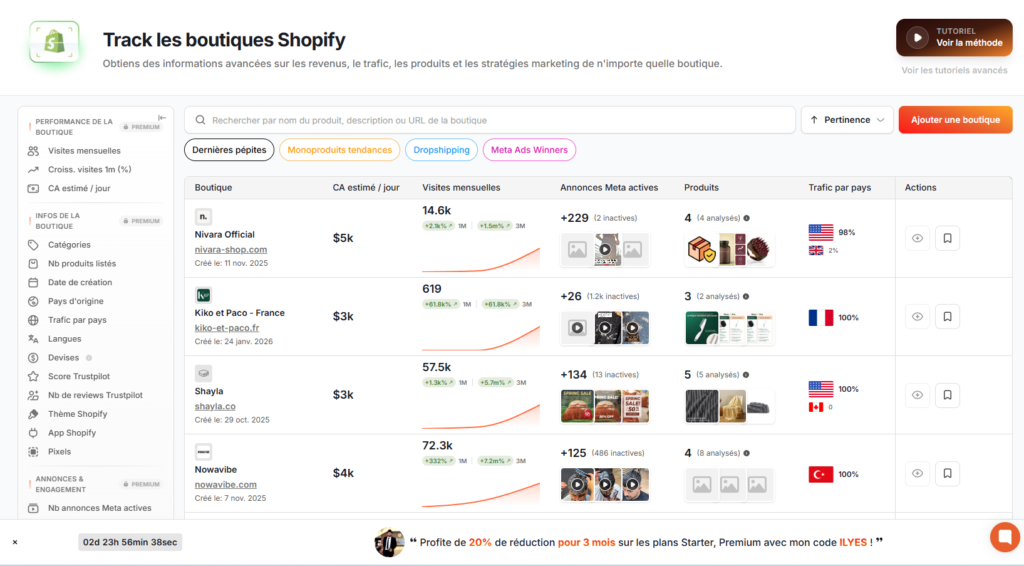Open the chat support bubble

pyautogui.click(x=1004, y=537)
